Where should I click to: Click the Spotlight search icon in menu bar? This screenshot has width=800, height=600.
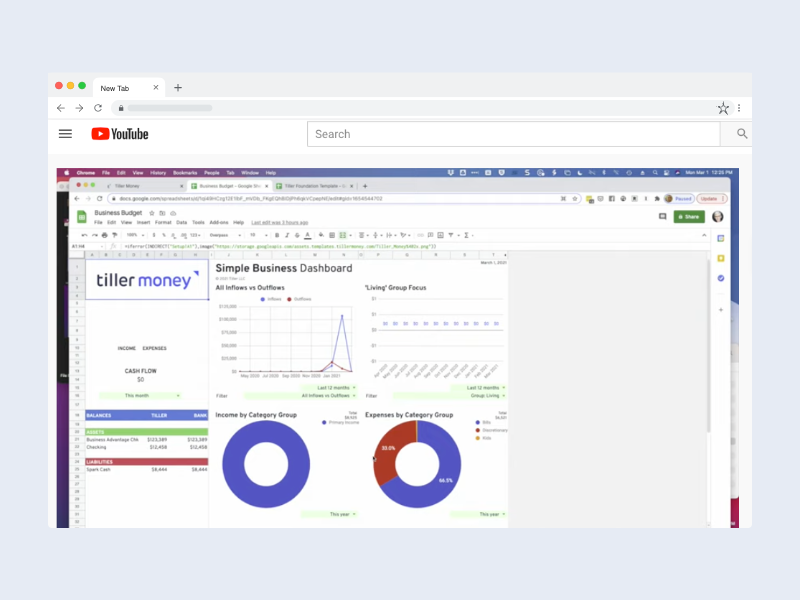tap(655, 173)
